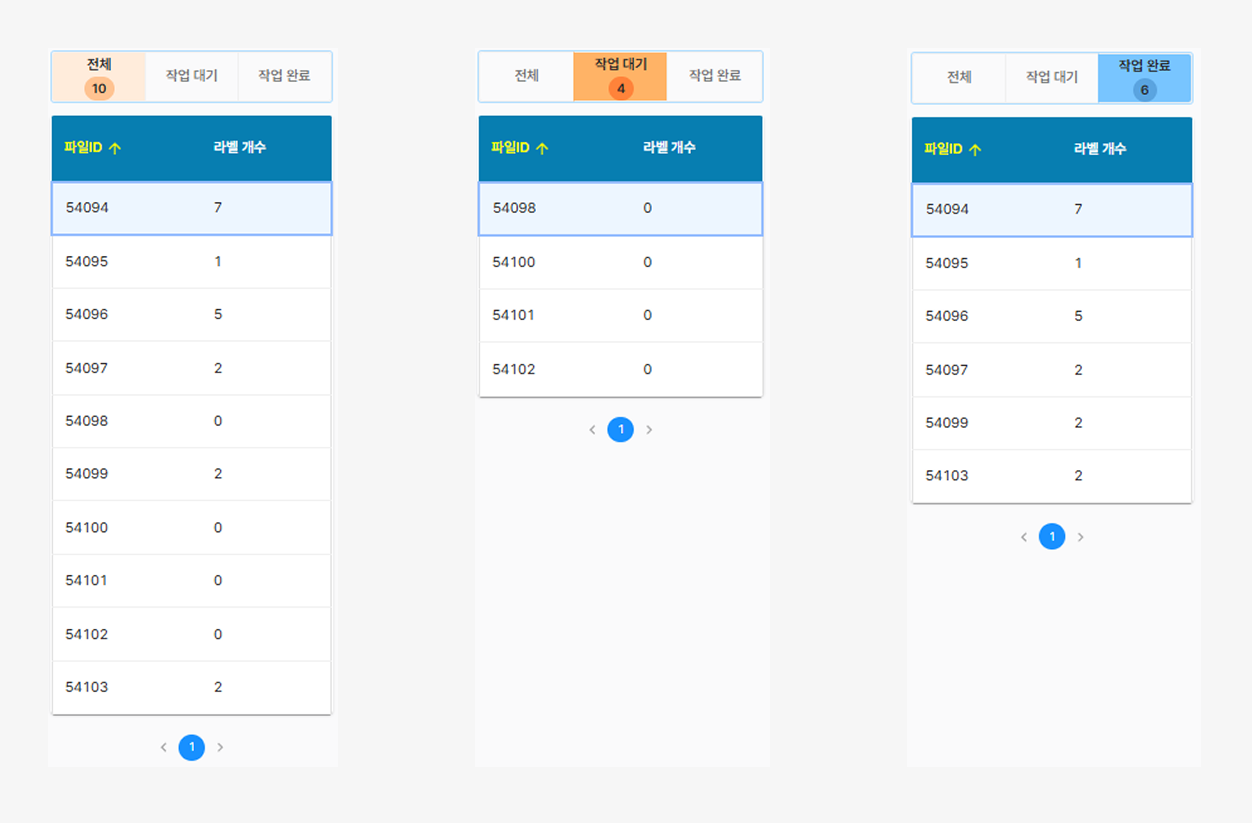Click label count 0 of file 54100, 작업 대기 table
The width and height of the screenshot is (1252, 823).
[647, 262]
